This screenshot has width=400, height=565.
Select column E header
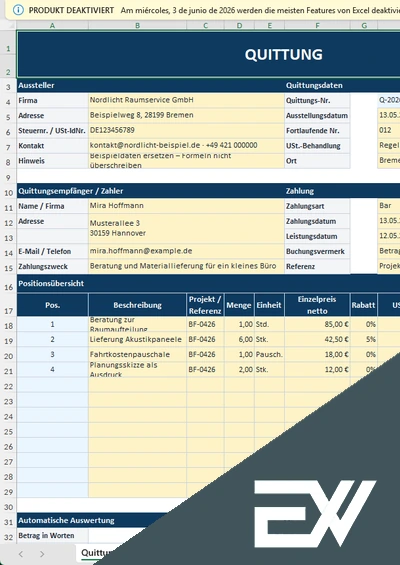(x=270, y=25)
